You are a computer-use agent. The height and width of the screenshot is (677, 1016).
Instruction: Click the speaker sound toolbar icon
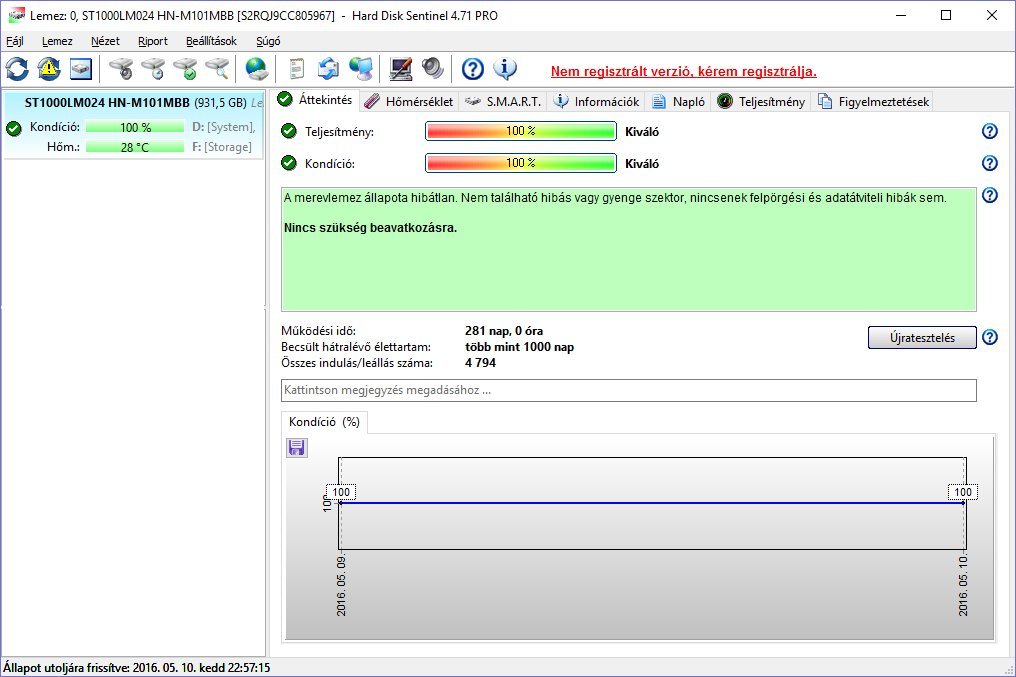tap(432, 69)
